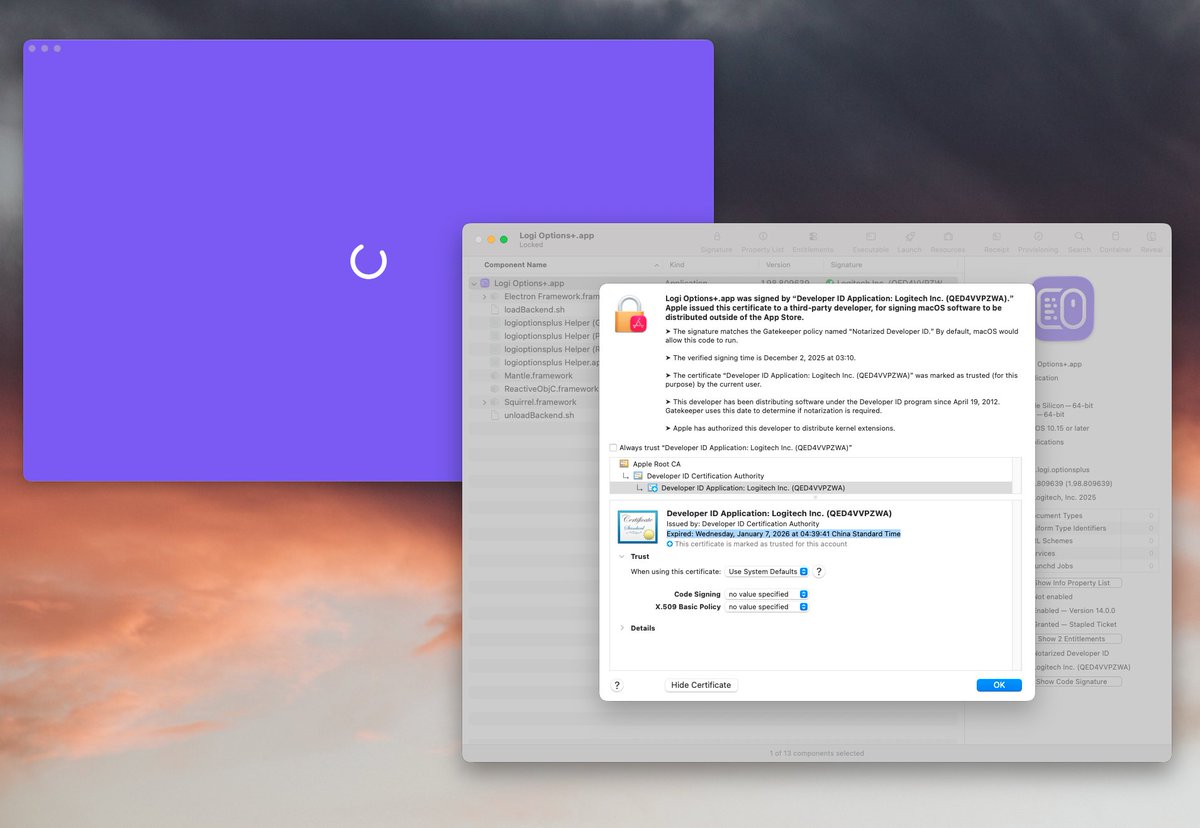
Task: Click the trusted-status plus badge icon
Action: tap(670, 544)
